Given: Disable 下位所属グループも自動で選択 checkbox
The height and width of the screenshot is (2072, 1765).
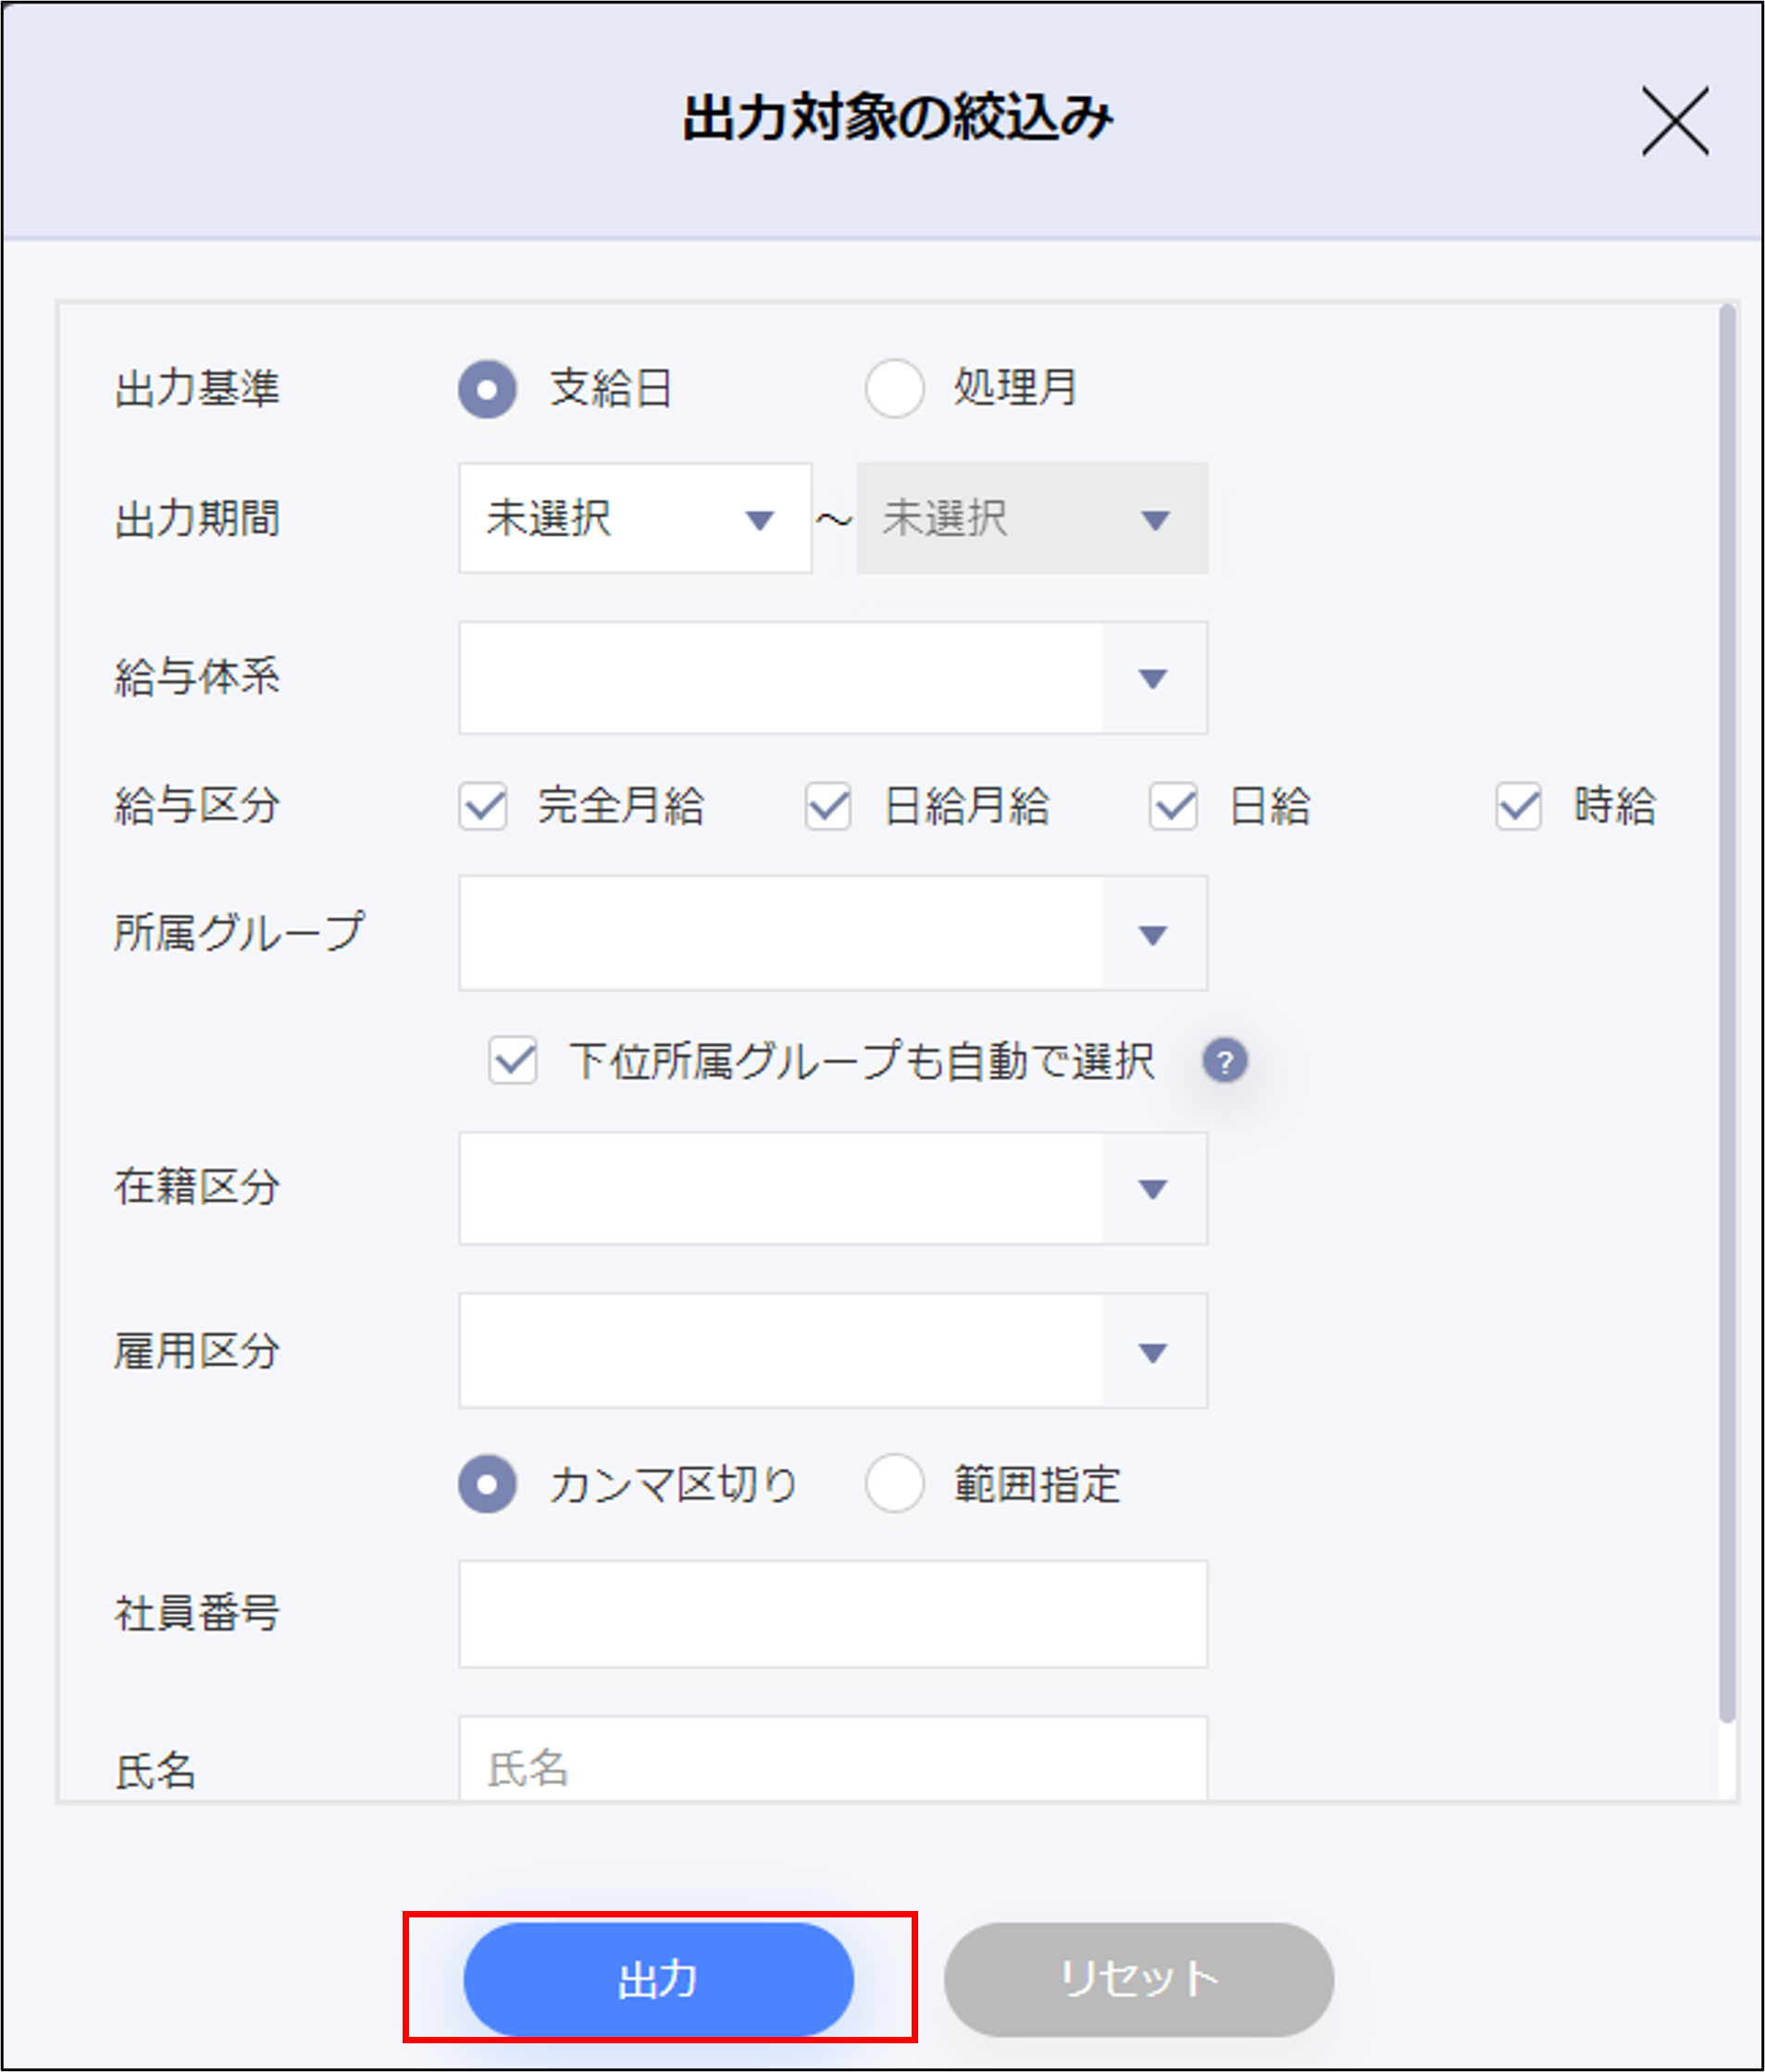Looking at the screenshot, I should [513, 1061].
